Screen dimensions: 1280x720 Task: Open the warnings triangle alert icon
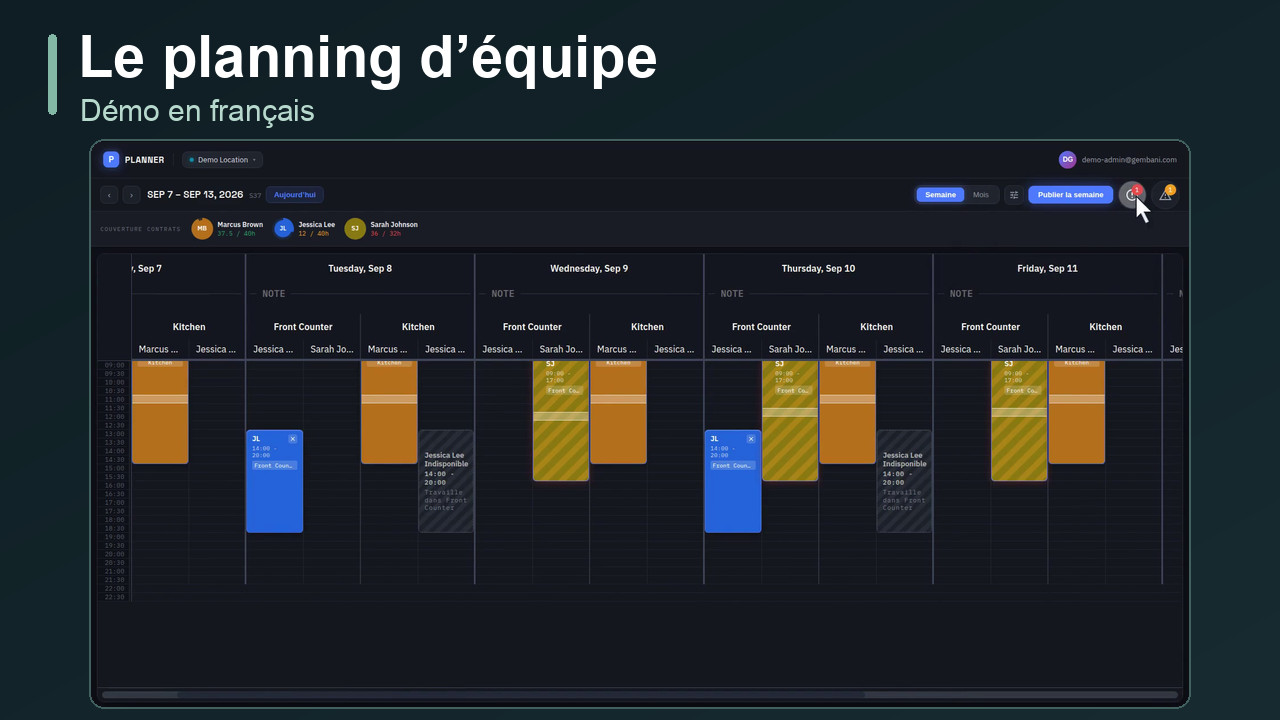click(1165, 195)
